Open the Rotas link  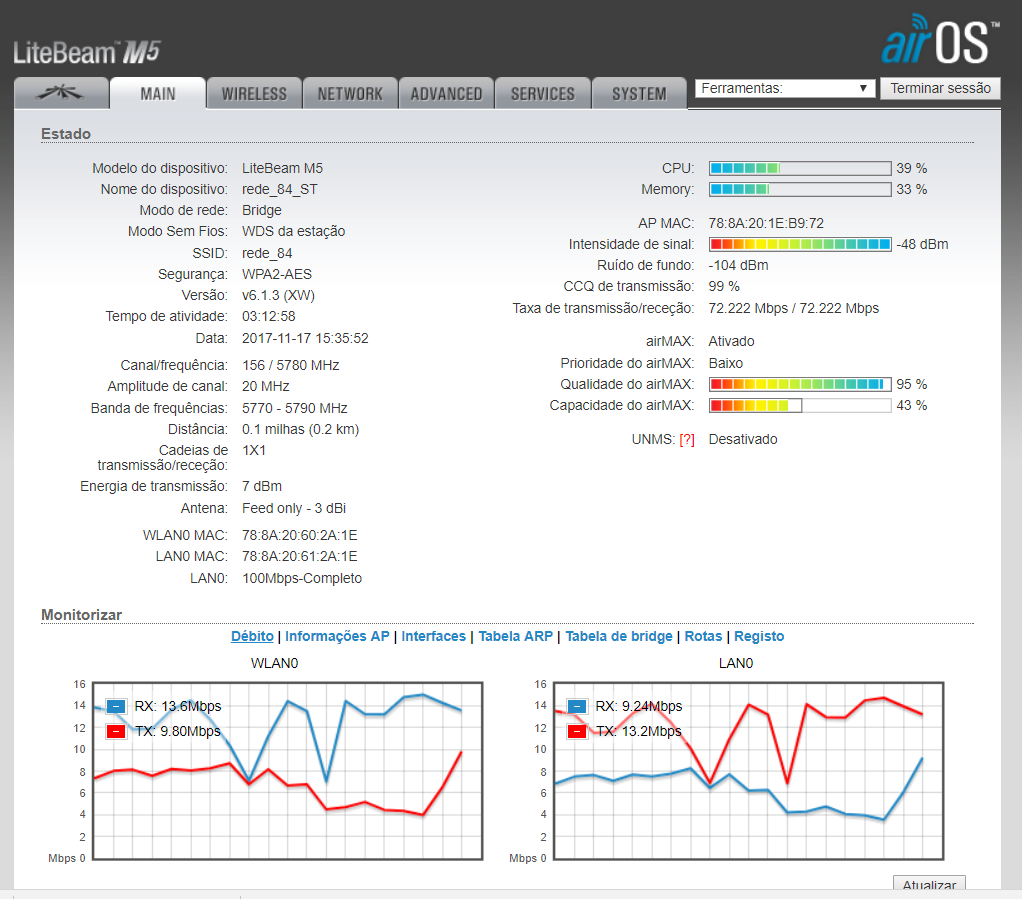click(x=703, y=636)
